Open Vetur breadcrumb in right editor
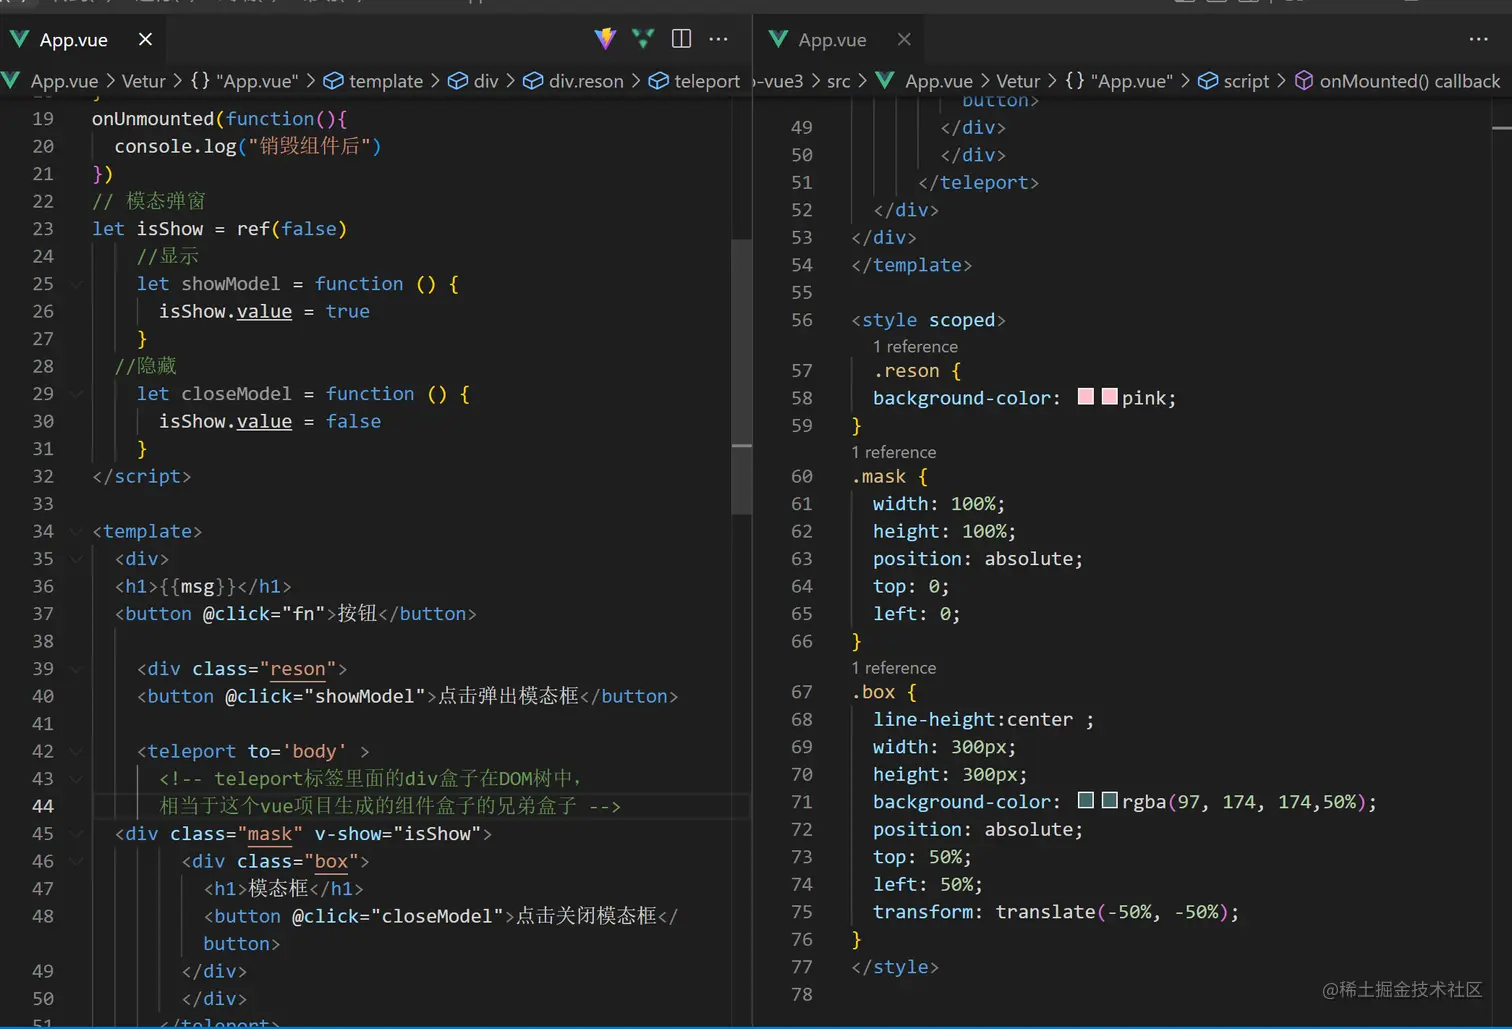 pos(1018,81)
